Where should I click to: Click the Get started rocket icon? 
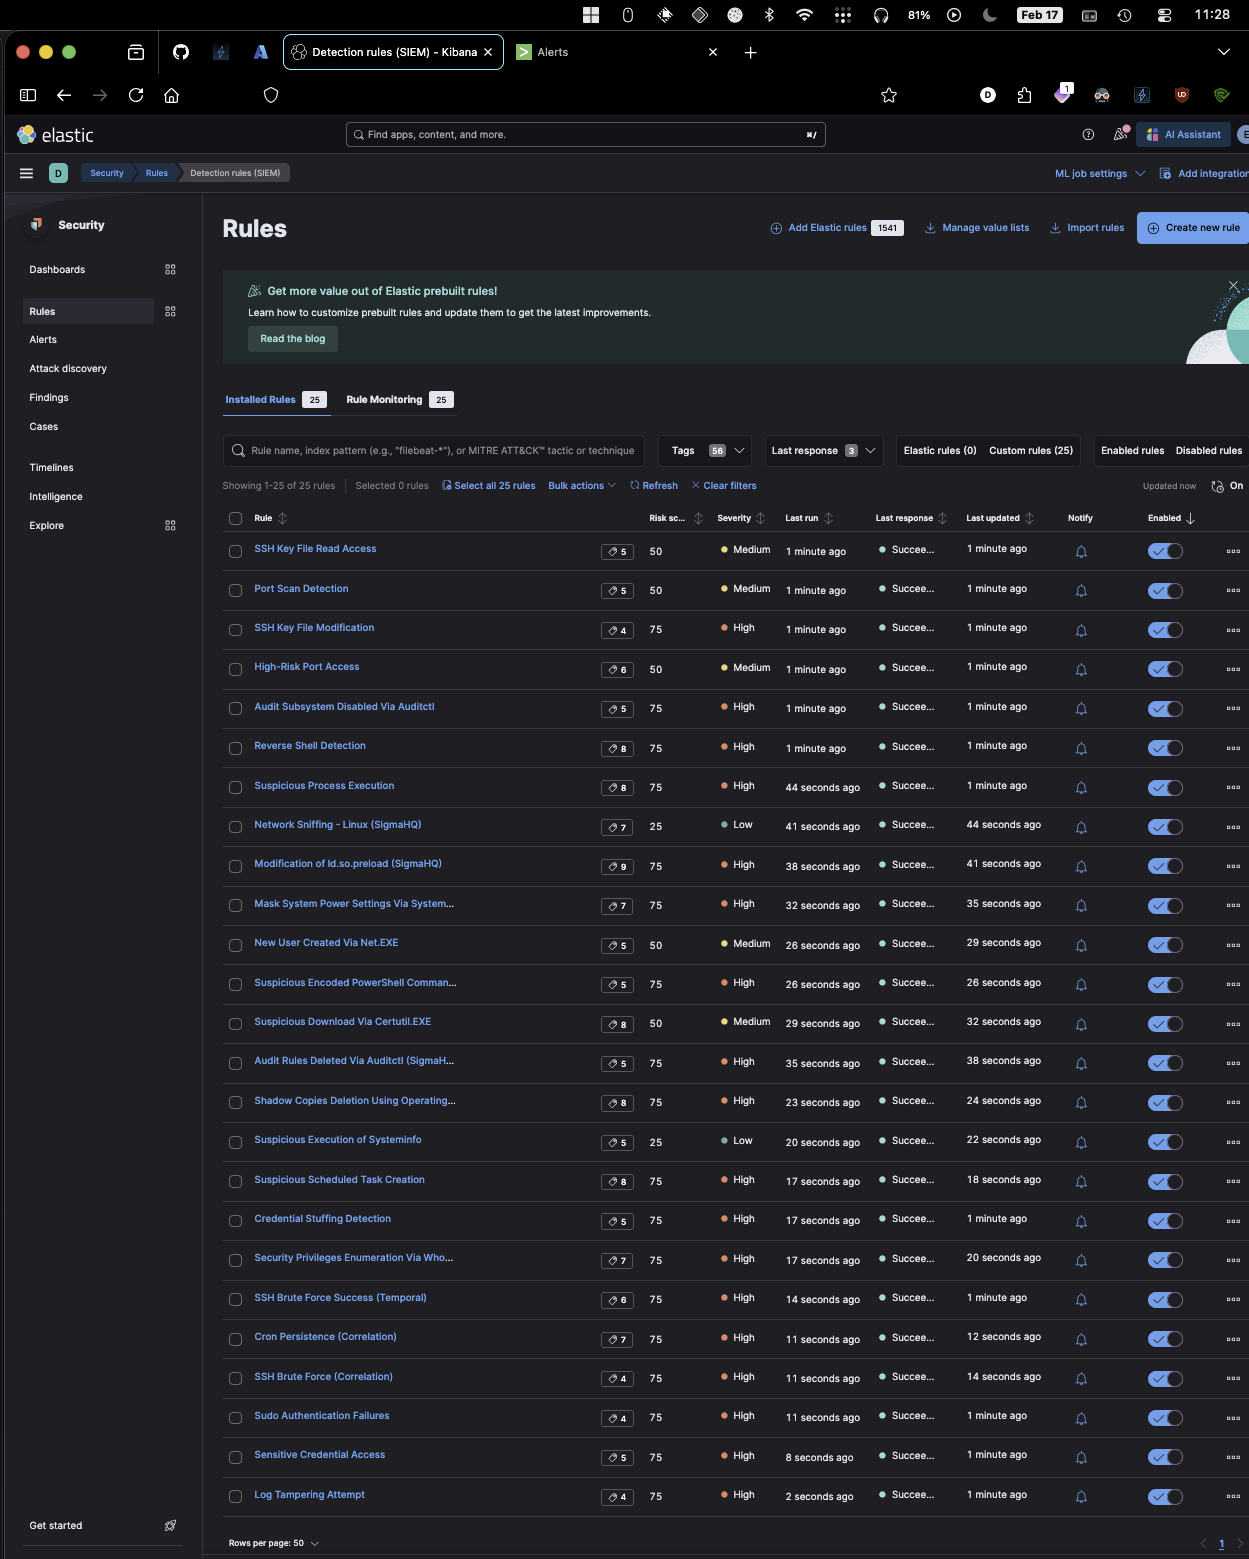pos(170,1526)
